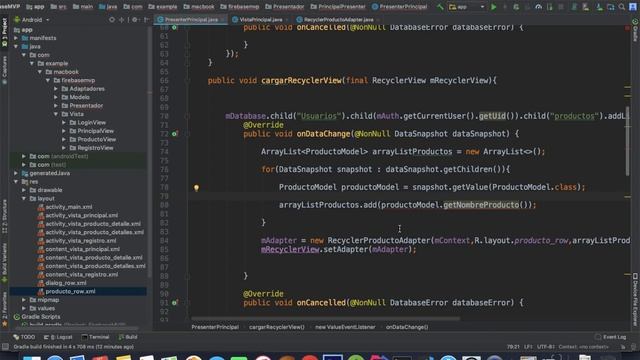Click the AVD Manager icon in toolbar
The width and height of the screenshot is (640, 360).
586,7
